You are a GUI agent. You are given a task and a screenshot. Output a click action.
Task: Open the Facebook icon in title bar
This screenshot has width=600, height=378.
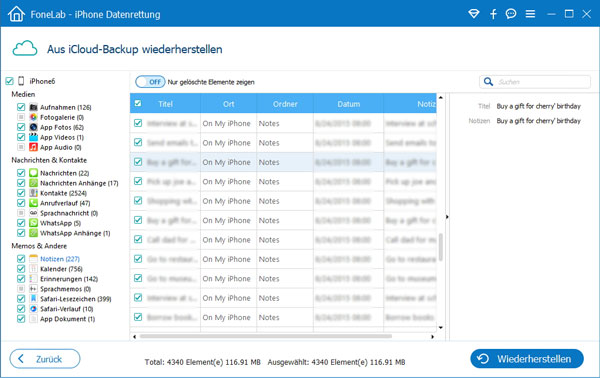[493, 14]
